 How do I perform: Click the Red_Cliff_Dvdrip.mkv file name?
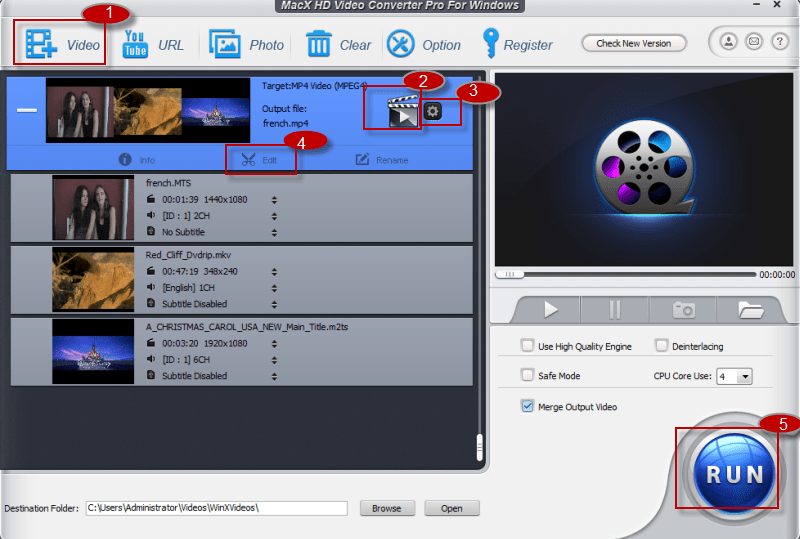[188, 255]
